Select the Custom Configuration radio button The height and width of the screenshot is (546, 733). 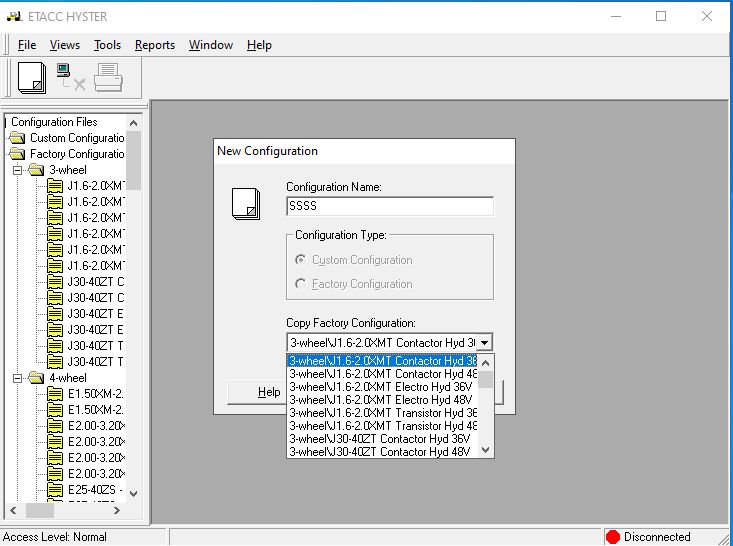[x=301, y=260]
